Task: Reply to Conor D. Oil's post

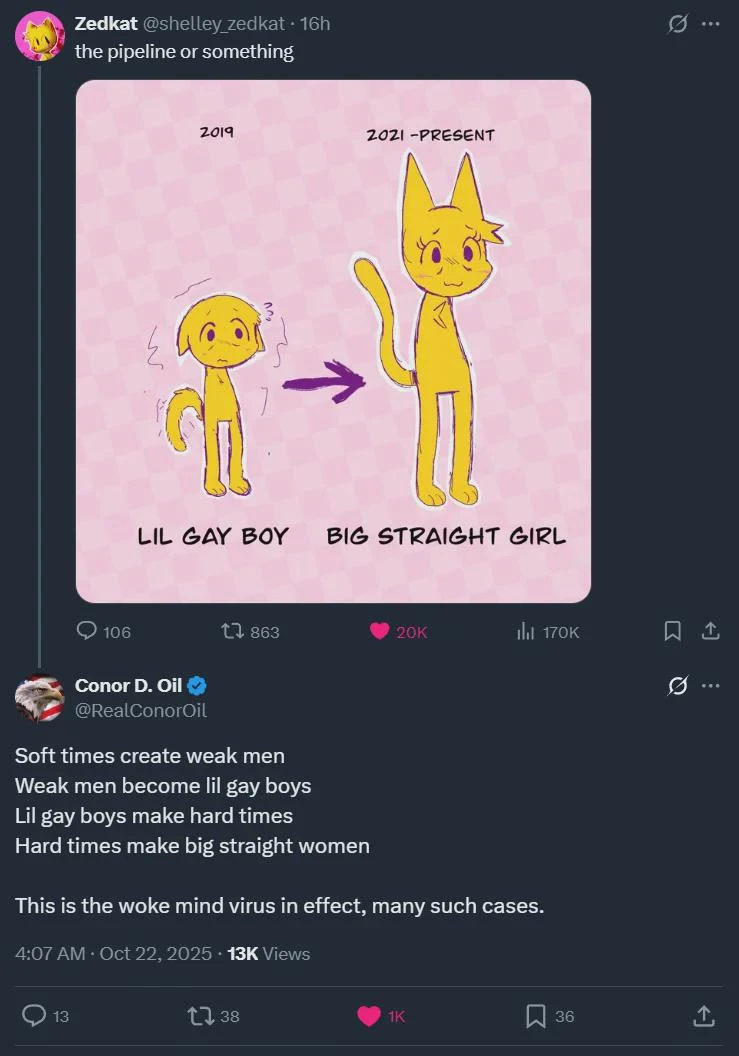Action: [34, 1016]
